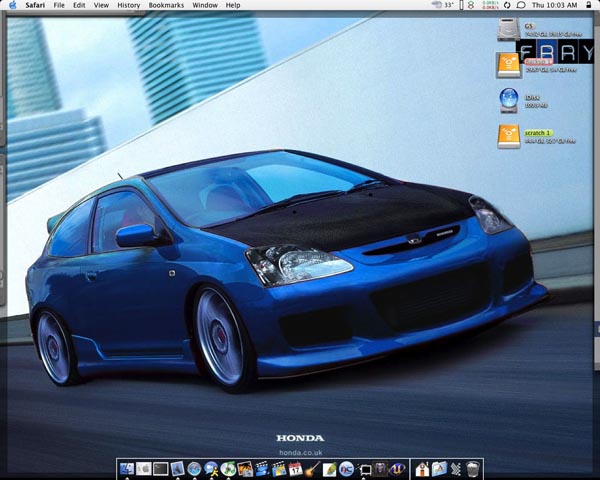Image resolution: width=600 pixels, height=480 pixels.
Task: Open iCal calendar in the dock
Action: click(296, 468)
